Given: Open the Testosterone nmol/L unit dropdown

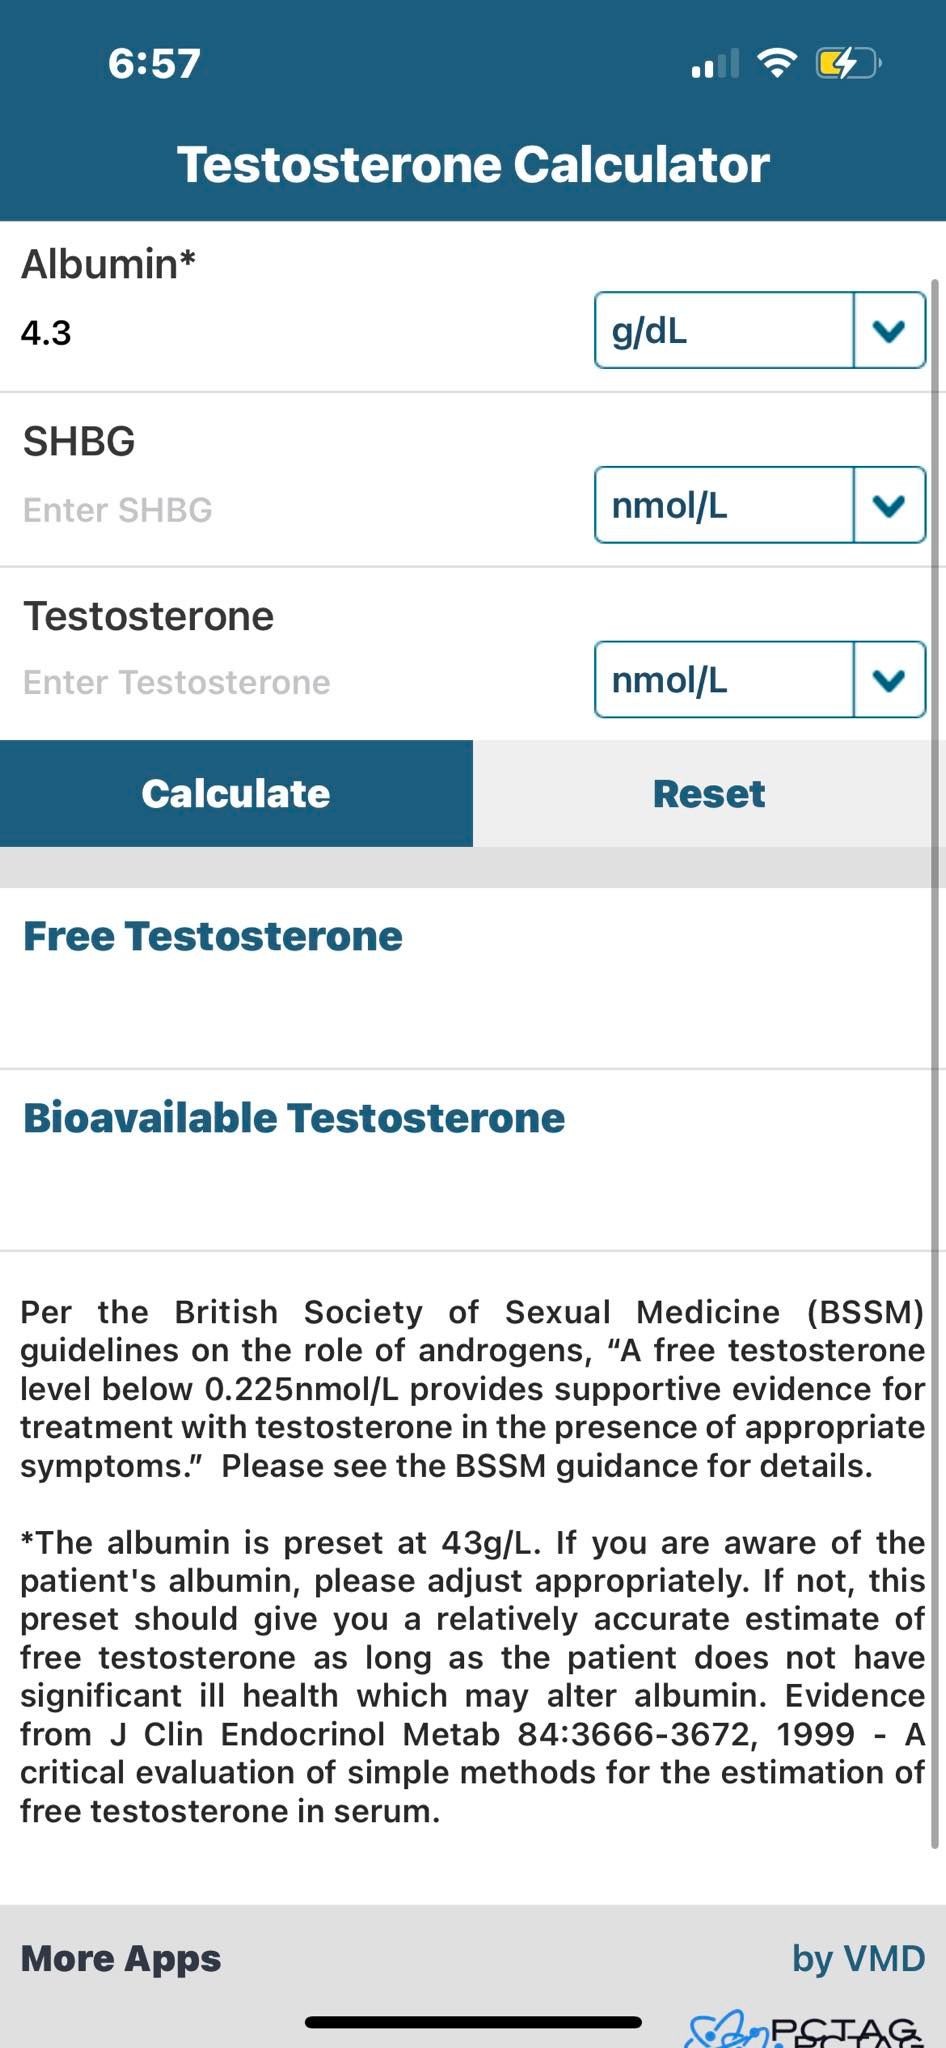Looking at the screenshot, I should [x=724, y=680].
